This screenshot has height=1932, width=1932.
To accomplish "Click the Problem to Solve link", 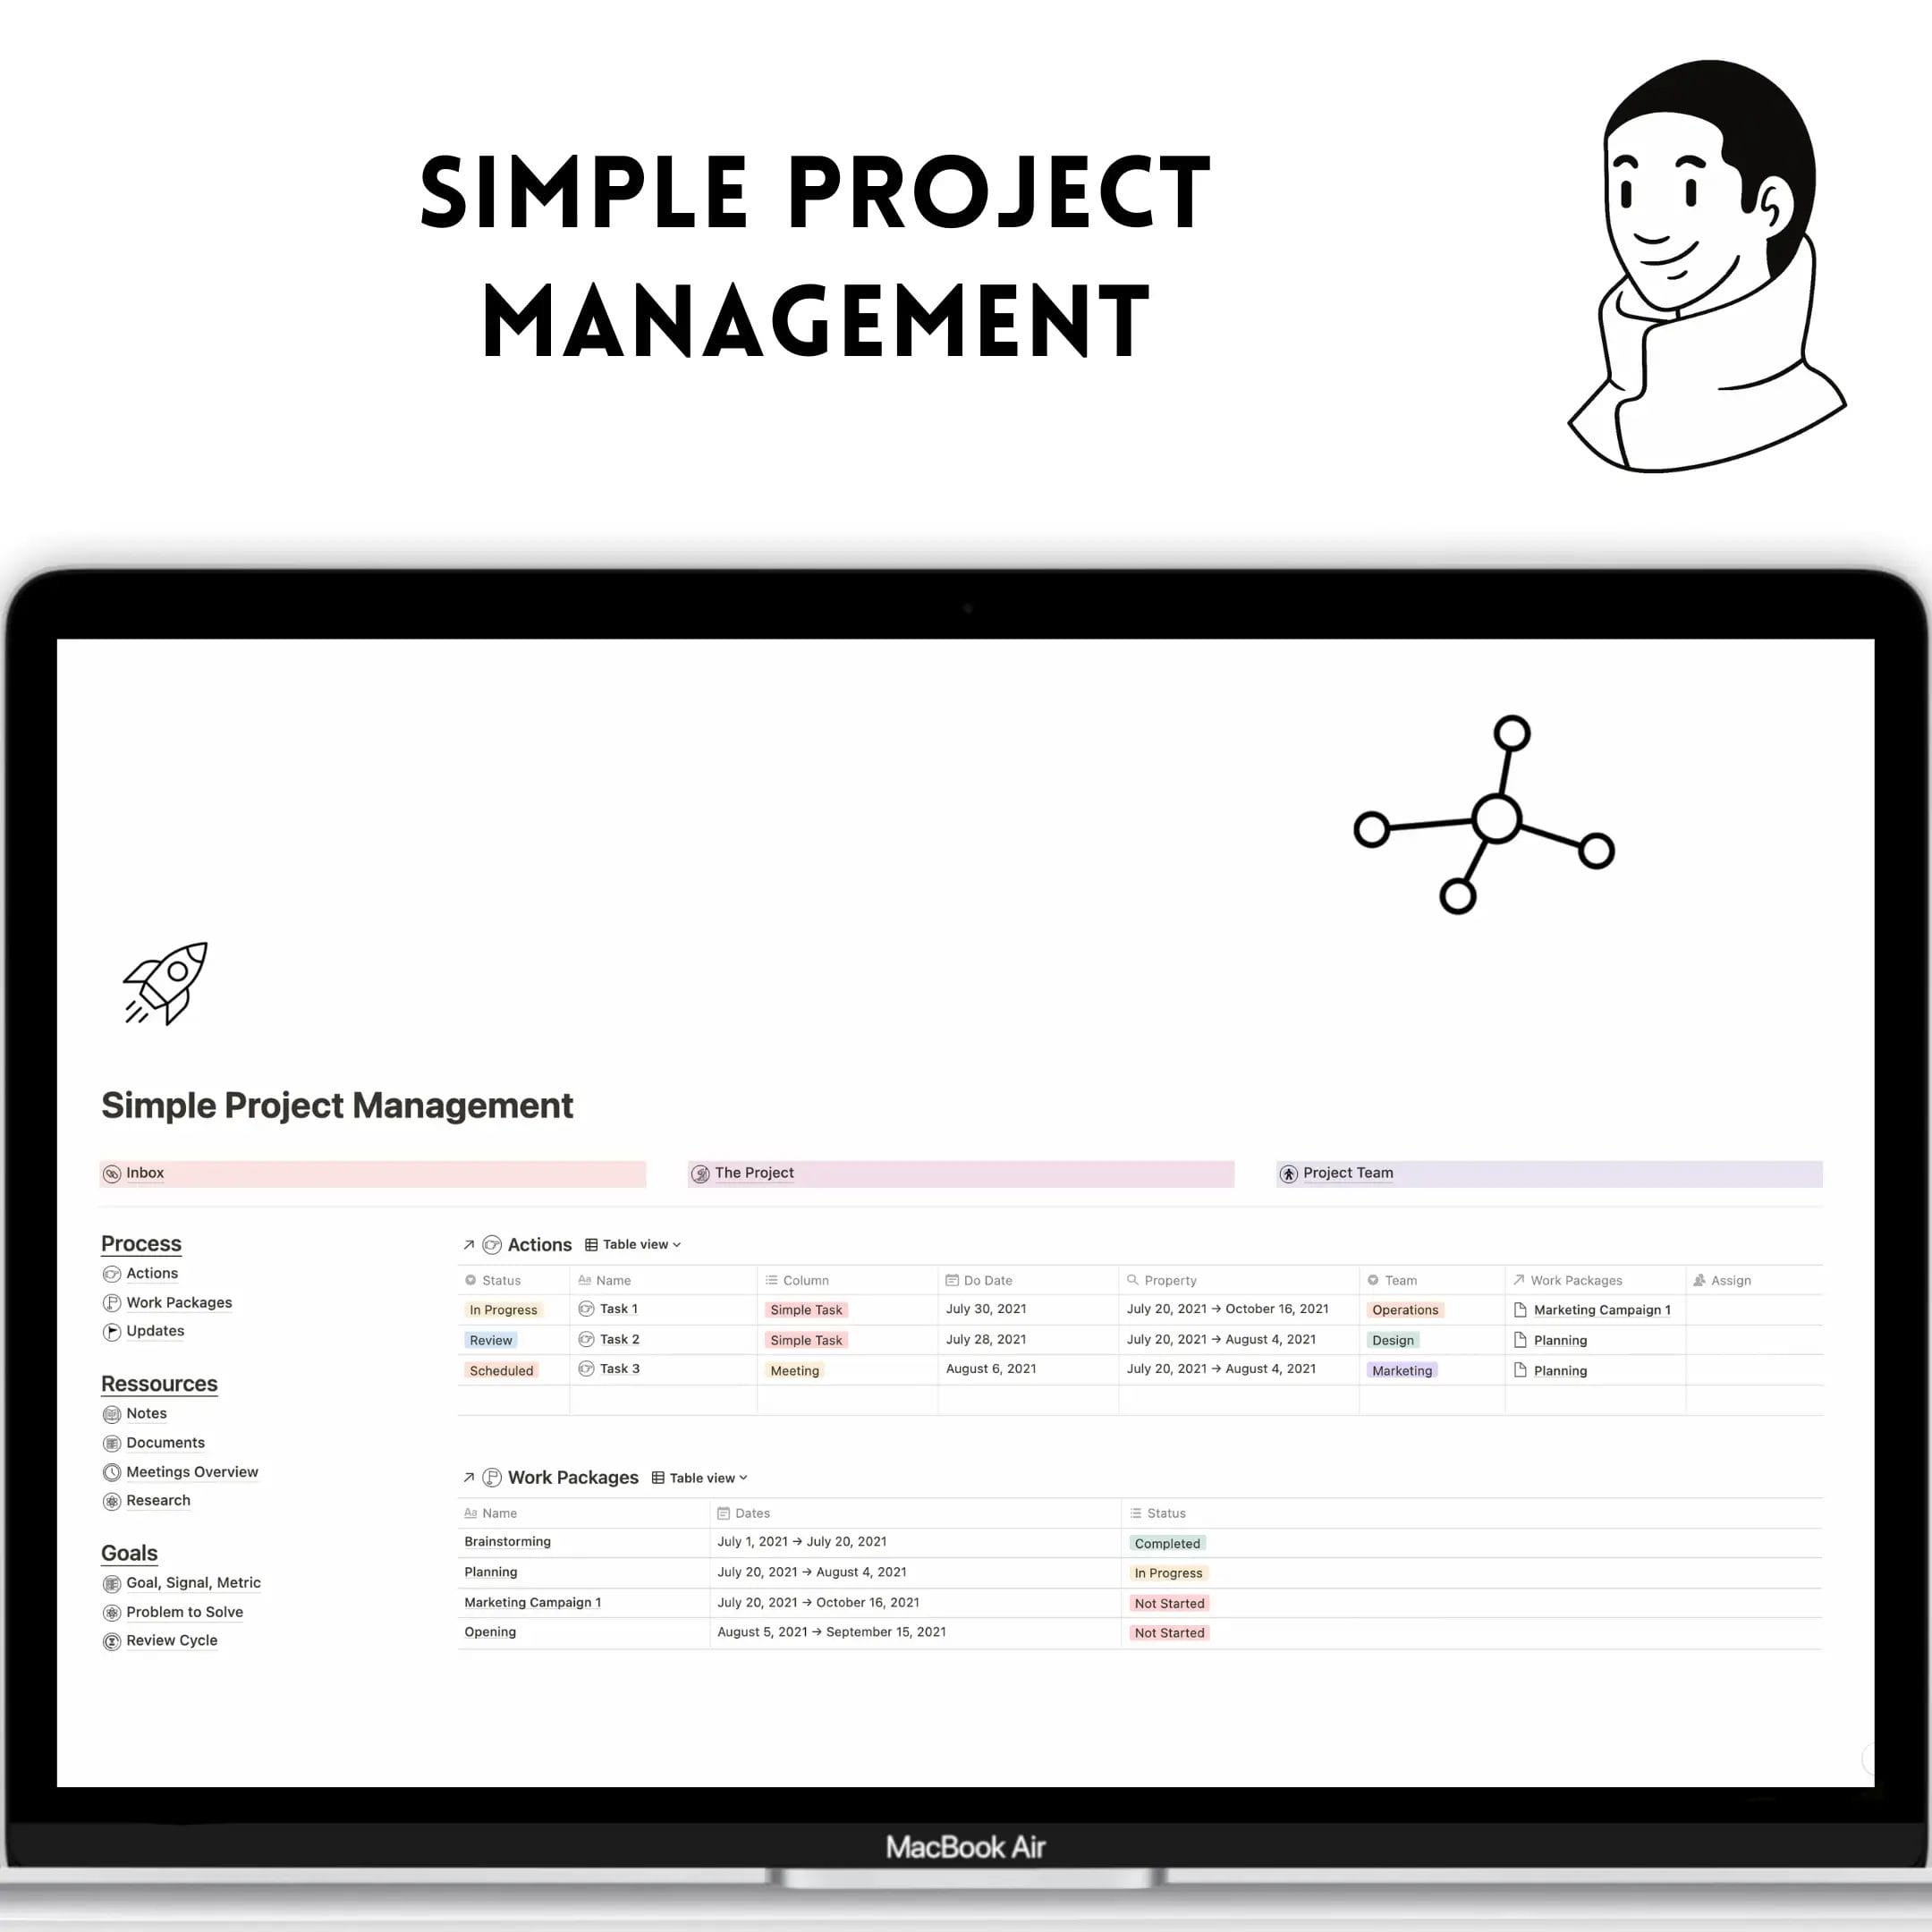I will pos(182,1612).
